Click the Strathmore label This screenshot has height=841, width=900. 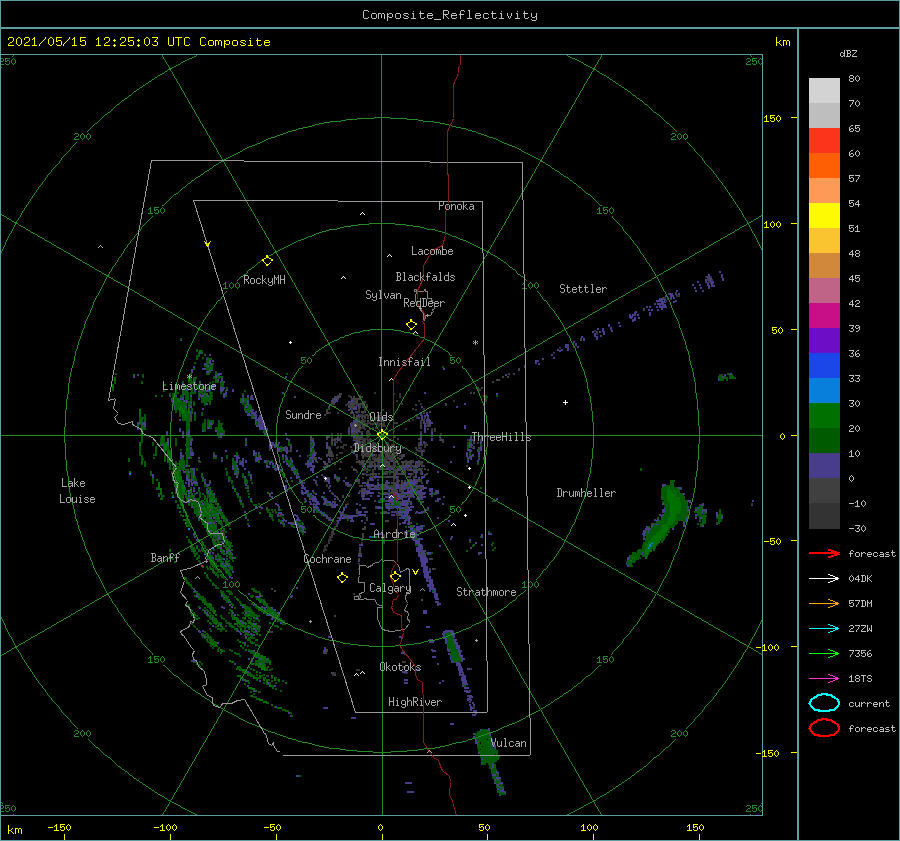click(x=486, y=592)
